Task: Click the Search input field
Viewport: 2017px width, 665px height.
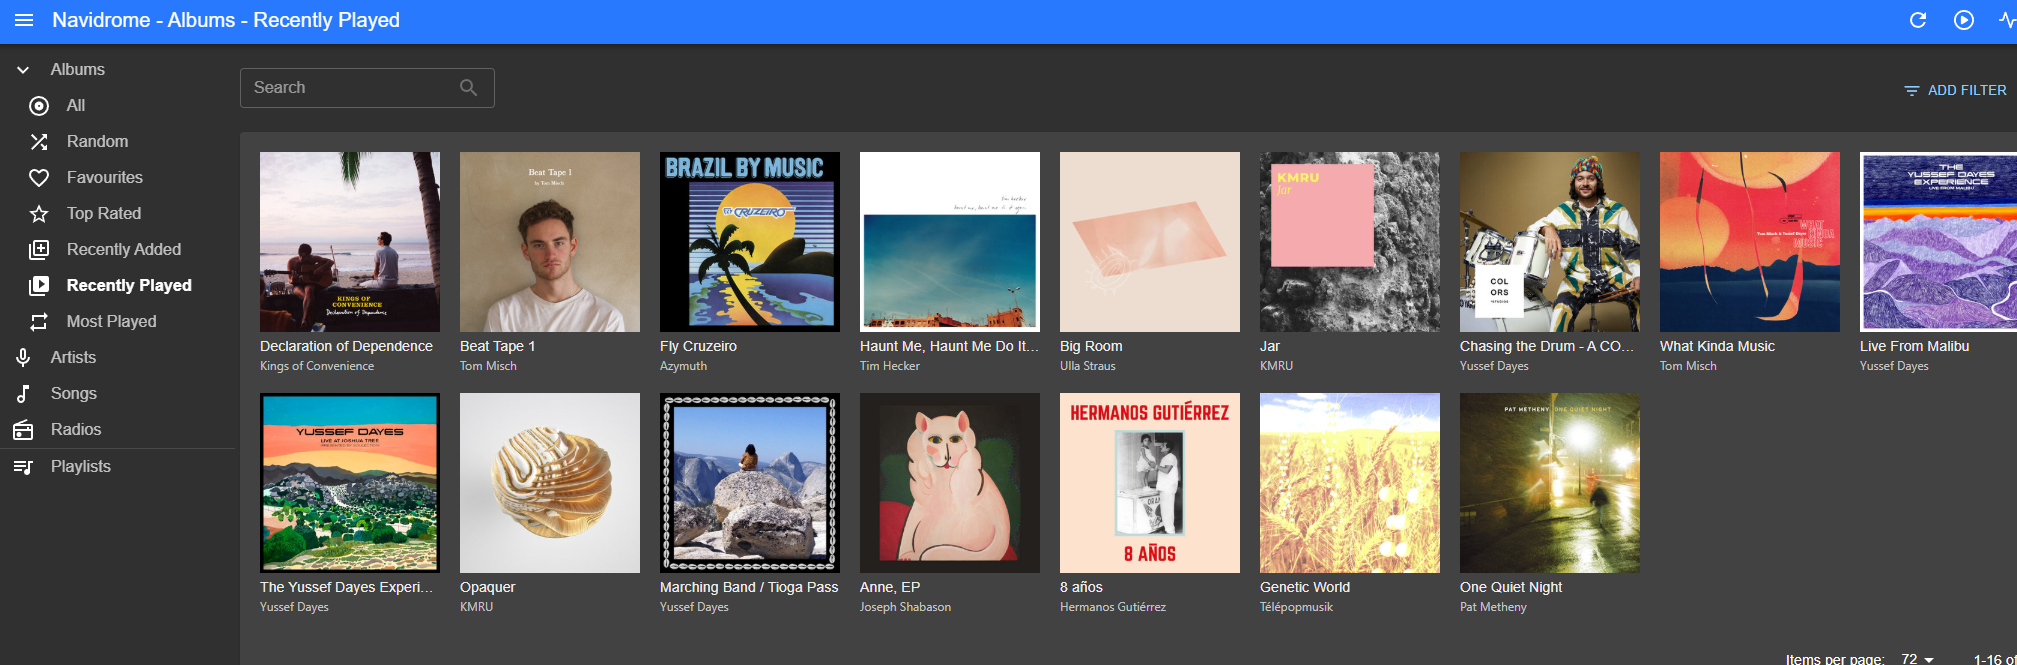Action: click(x=350, y=88)
